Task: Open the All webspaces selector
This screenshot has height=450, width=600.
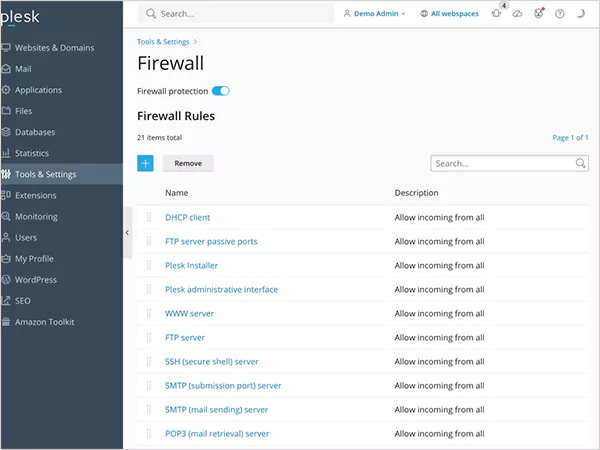Action: (449, 14)
